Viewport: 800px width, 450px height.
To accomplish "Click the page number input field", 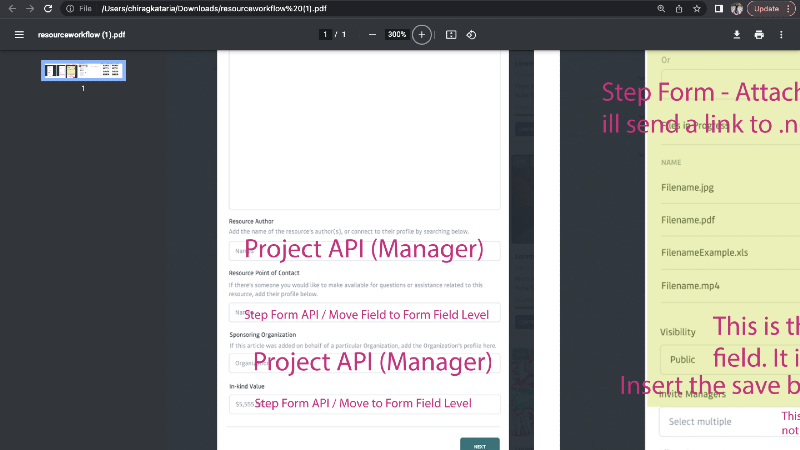I will coord(325,35).
